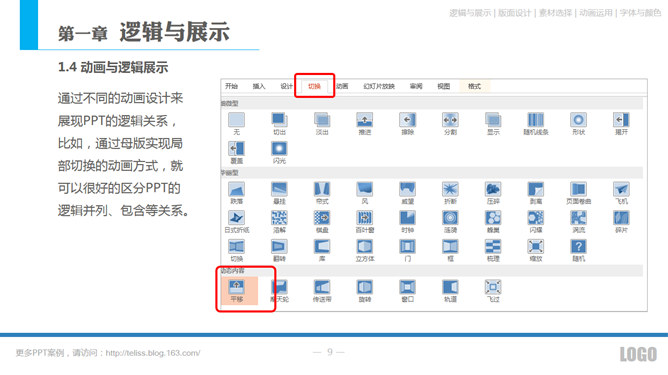Click the 切换 (Transitions) ribbon tab
Image resolution: width=668 pixels, height=375 pixels.
[314, 86]
